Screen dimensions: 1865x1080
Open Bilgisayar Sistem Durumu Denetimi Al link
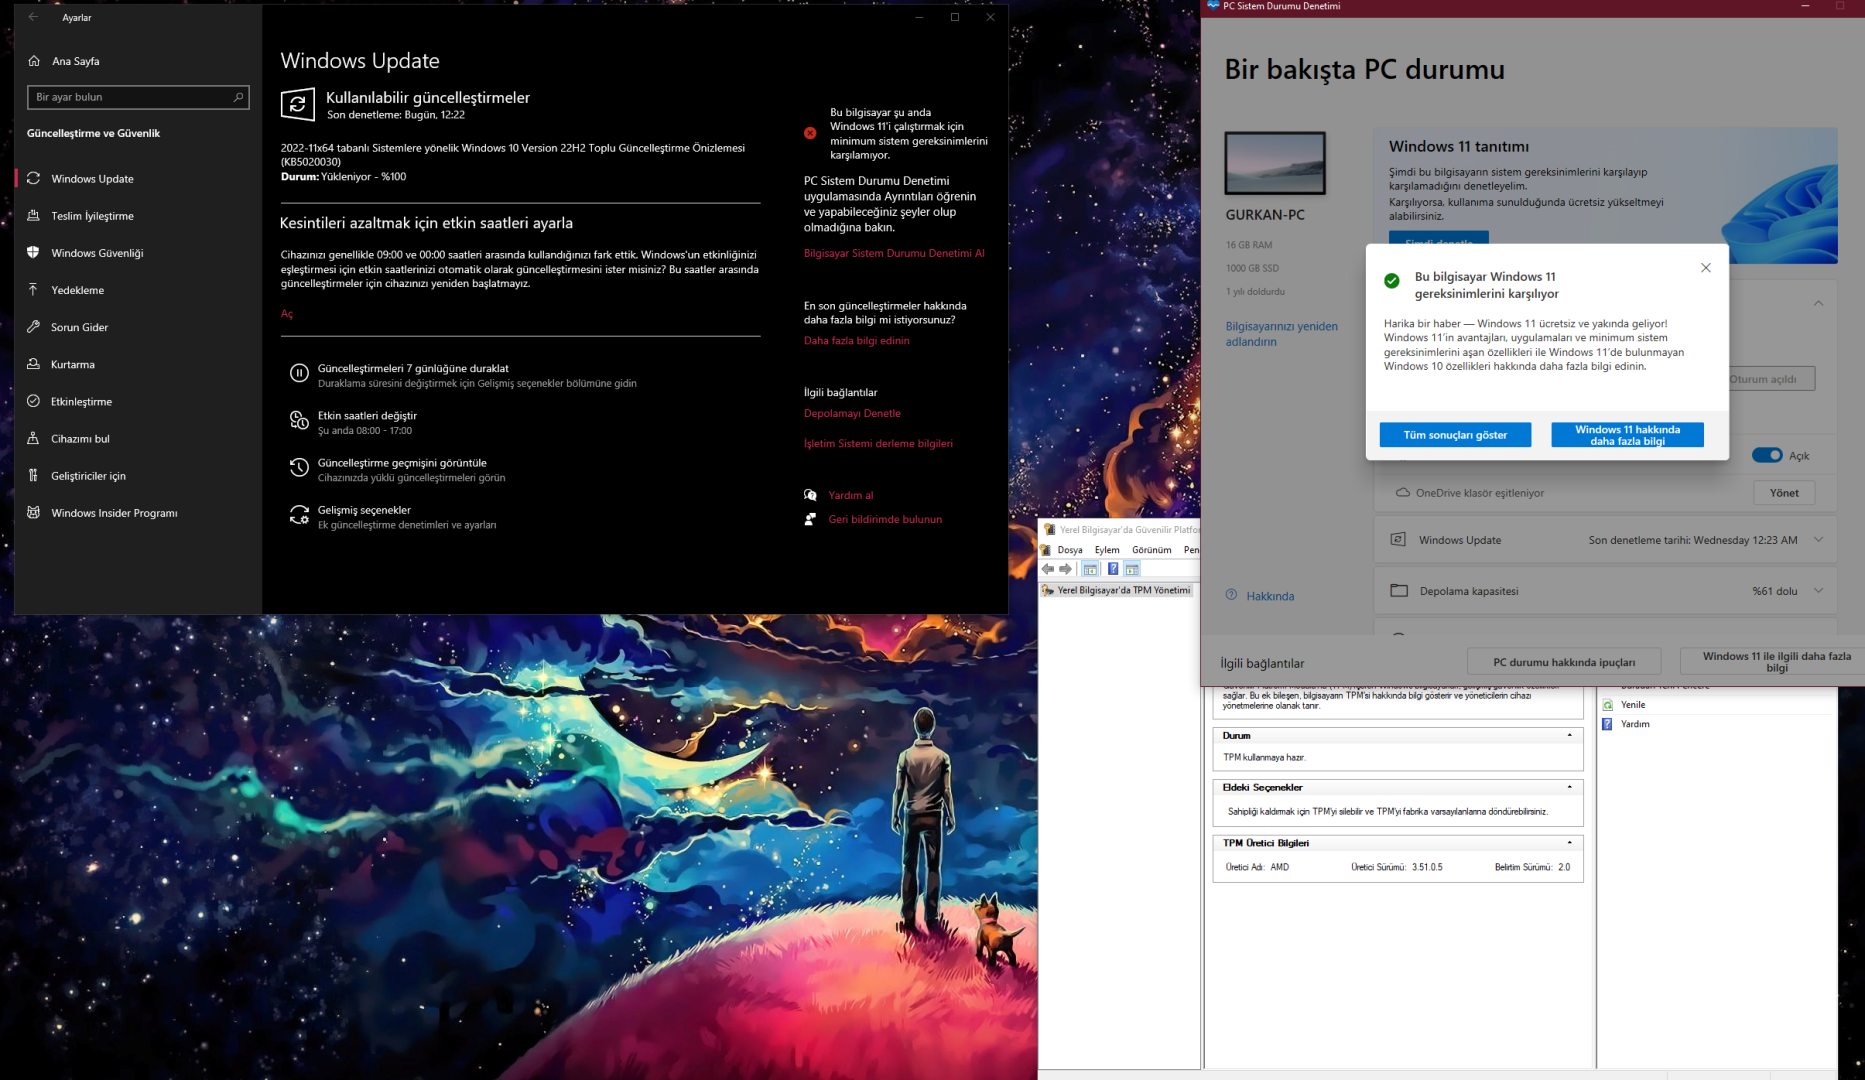[894, 253]
